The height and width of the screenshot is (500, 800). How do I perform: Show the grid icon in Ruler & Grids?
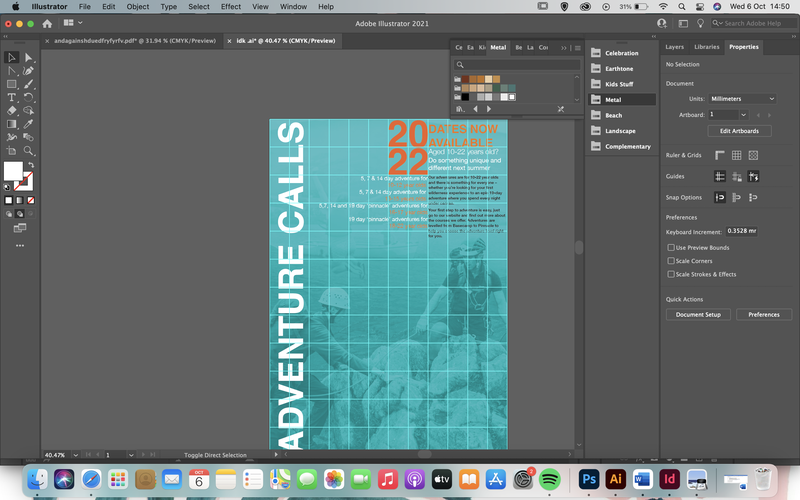tap(736, 155)
